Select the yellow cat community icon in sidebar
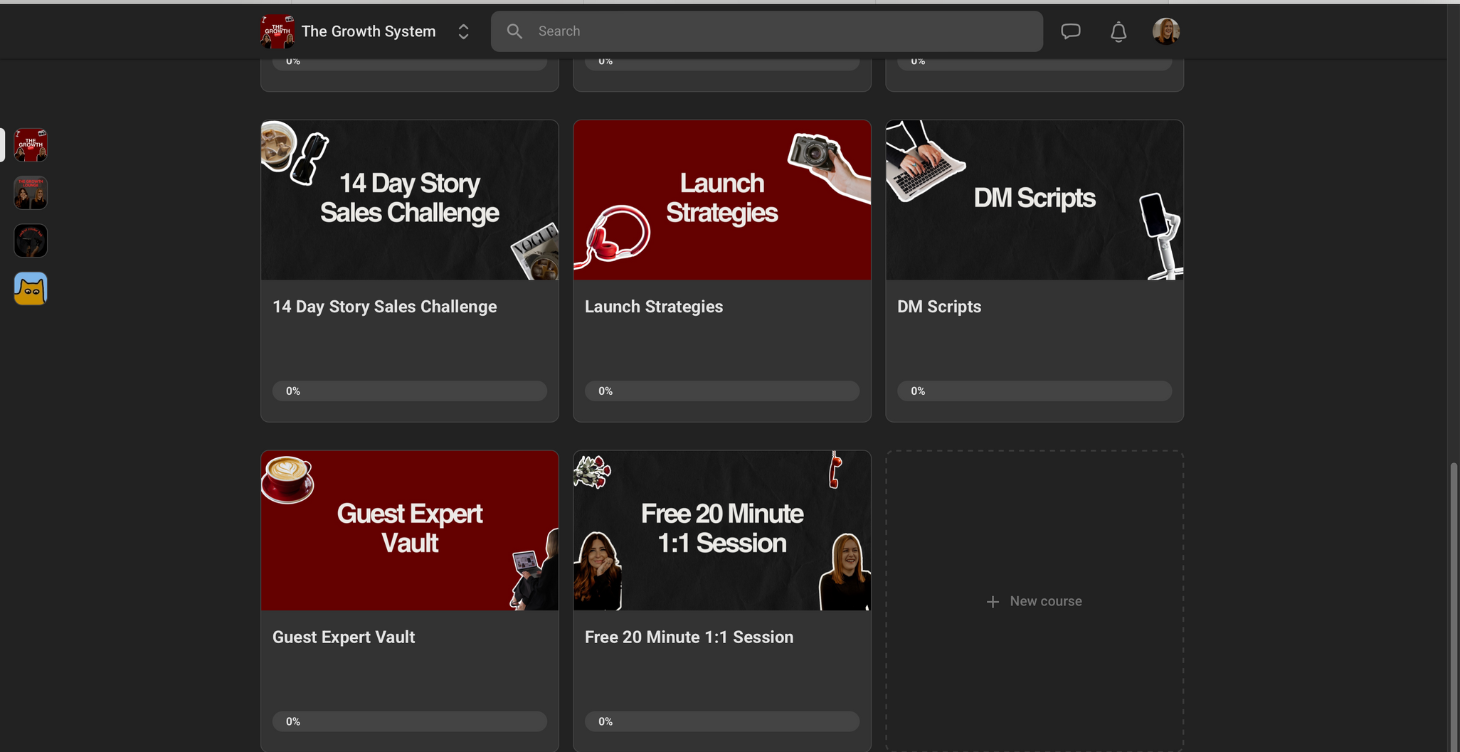This screenshot has width=1460, height=752. click(31, 289)
